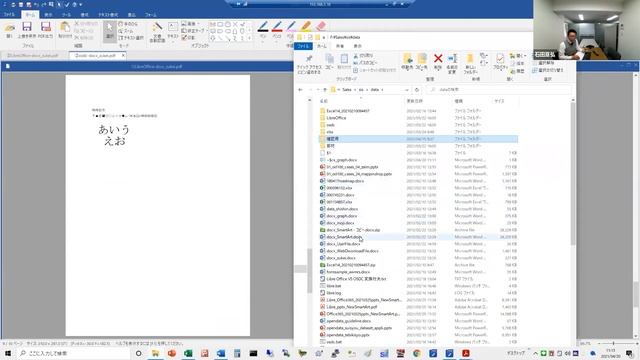Close the active docx_sukei.pdf document tab
This screenshot has height=360, width=640.
click(123, 55)
